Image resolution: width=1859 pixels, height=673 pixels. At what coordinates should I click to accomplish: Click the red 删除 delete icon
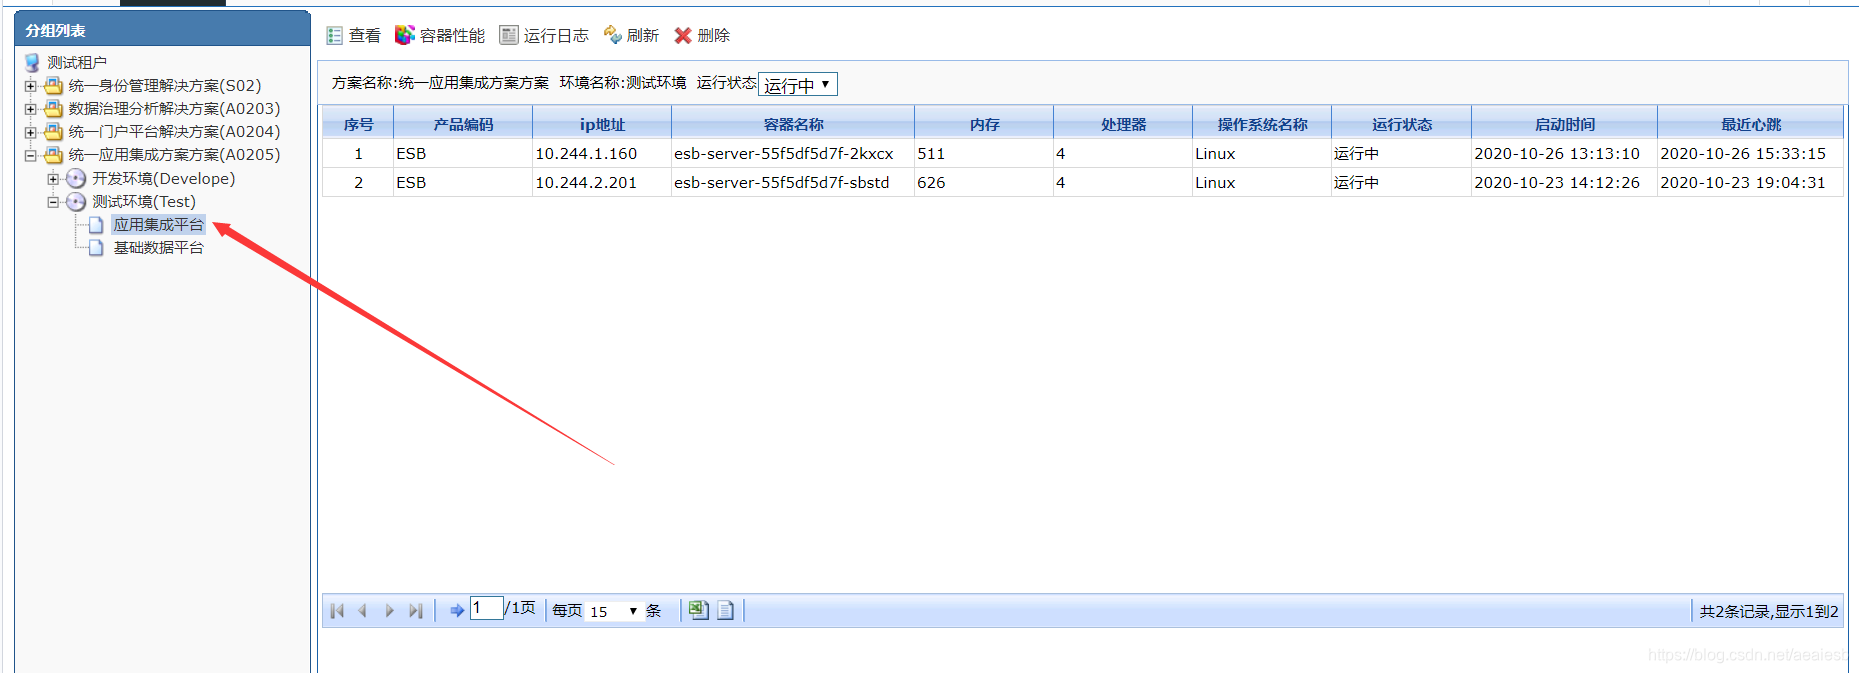click(x=683, y=35)
